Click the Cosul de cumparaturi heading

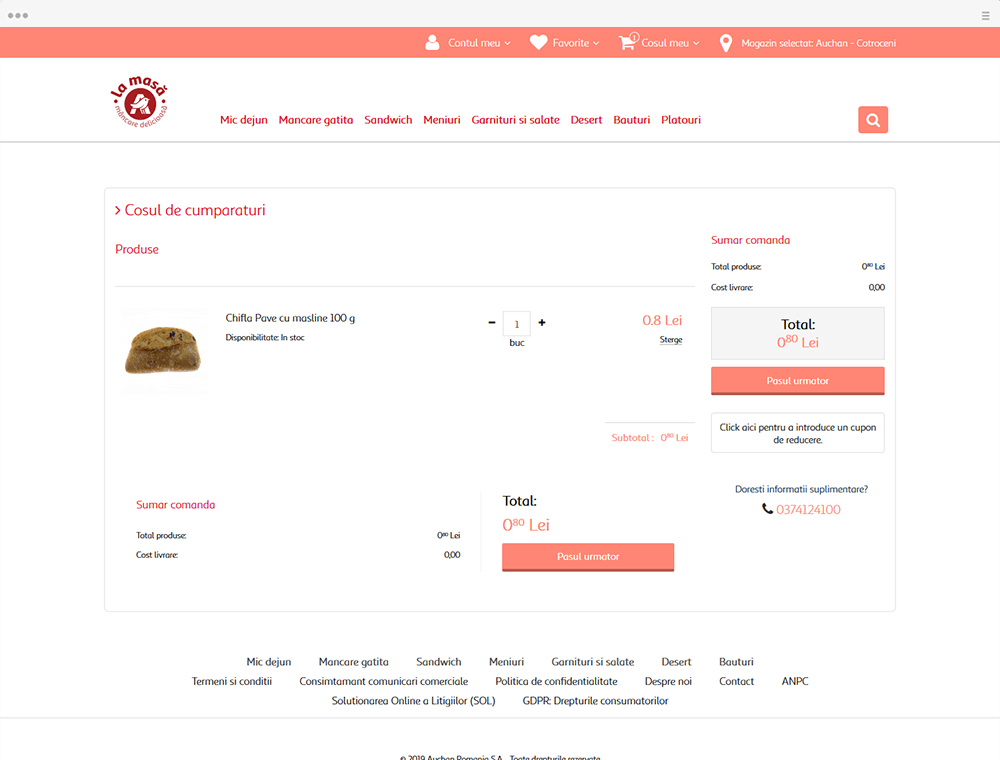pyautogui.click(x=195, y=210)
